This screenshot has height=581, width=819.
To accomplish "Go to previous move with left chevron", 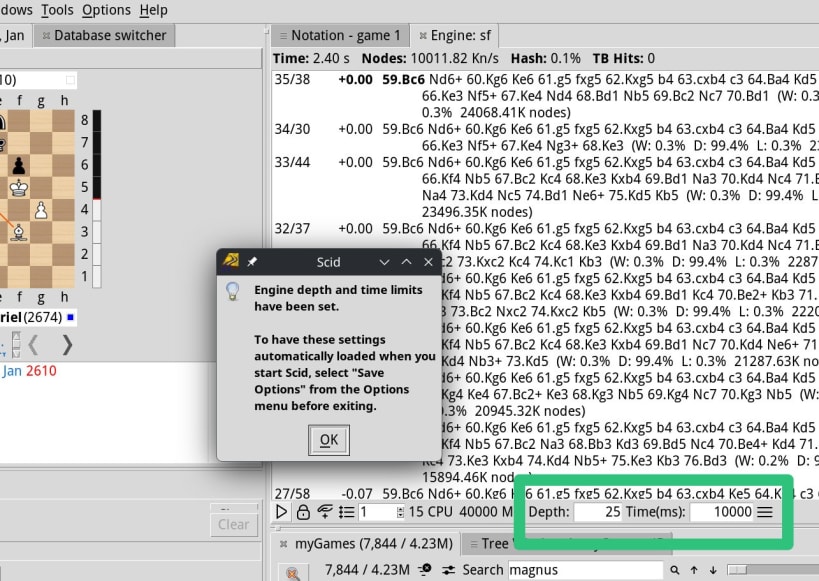I will tap(33, 345).
